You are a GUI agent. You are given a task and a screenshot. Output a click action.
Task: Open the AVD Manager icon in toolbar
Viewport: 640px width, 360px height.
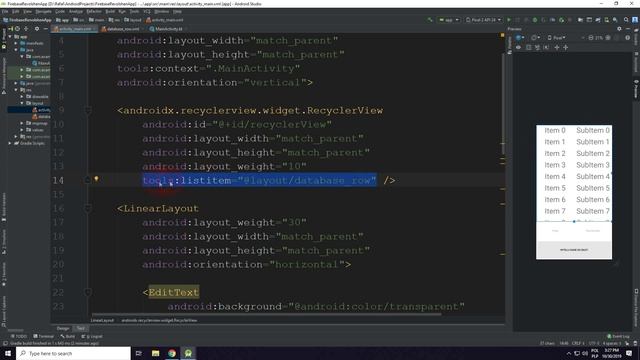607,20
